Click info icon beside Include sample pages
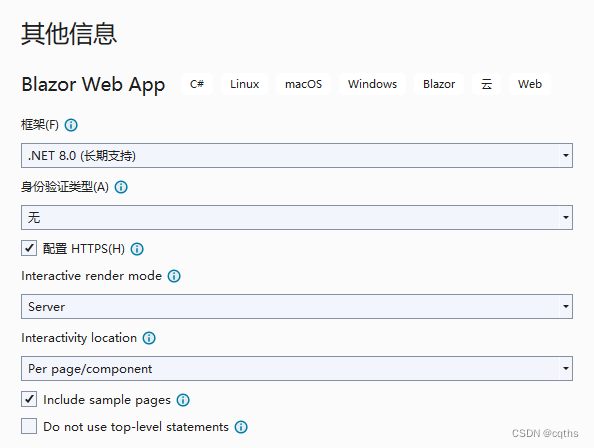 pos(183,400)
